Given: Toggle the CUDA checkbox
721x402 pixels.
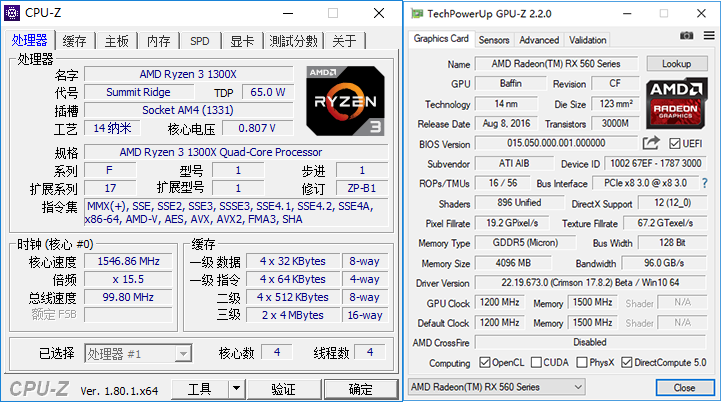Looking at the screenshot, I should pyautogui.click(x=536, y=362).
